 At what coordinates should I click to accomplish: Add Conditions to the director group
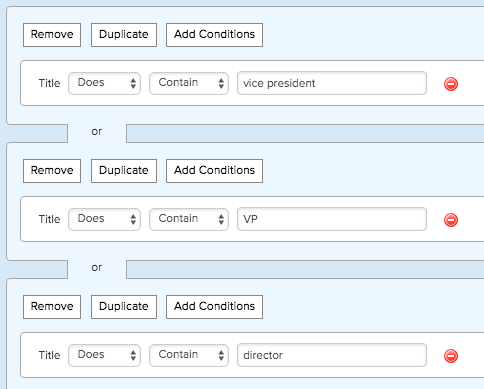click(214, 307)
